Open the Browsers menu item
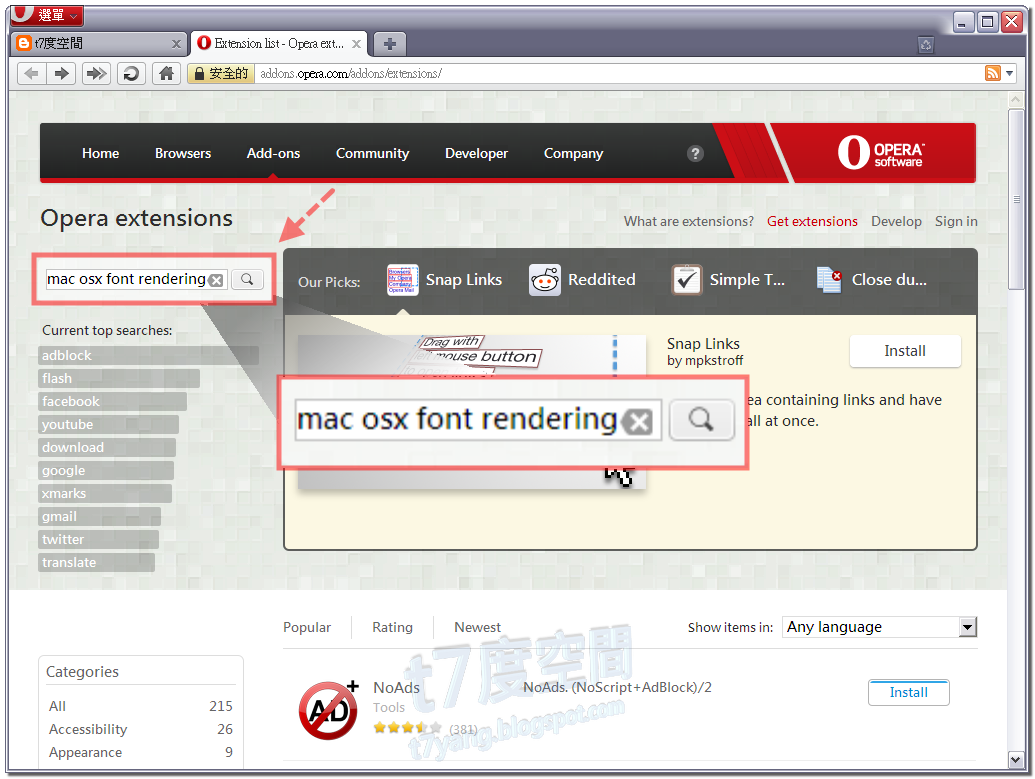Viewport: 1035px width, 779px height. [183, 153]
